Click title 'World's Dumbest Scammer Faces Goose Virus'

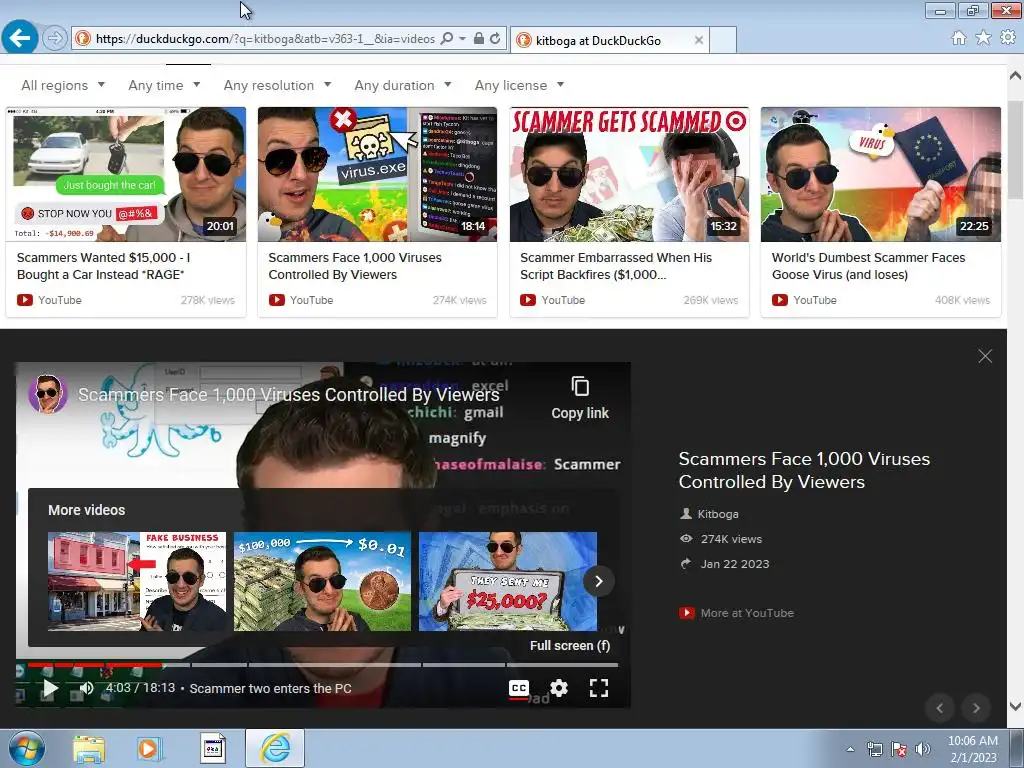pyautogui.click(x=868, y=266)
